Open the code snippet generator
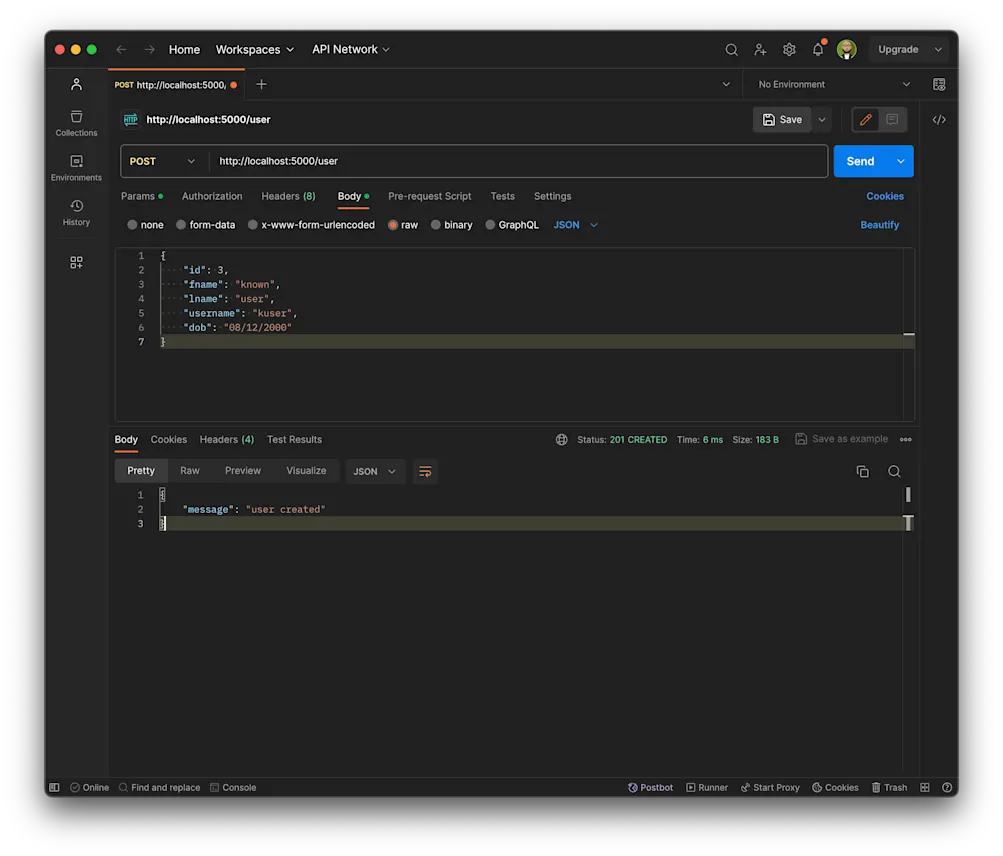1003x856 pixels. coord(938,119)
